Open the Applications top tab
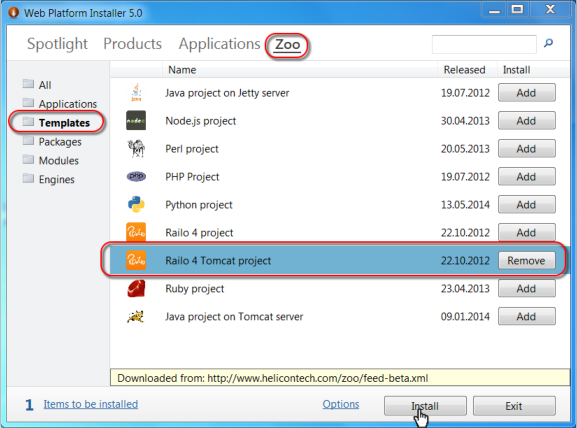The image size is (577, 428). pyautogui.click(x=219, y=44)
